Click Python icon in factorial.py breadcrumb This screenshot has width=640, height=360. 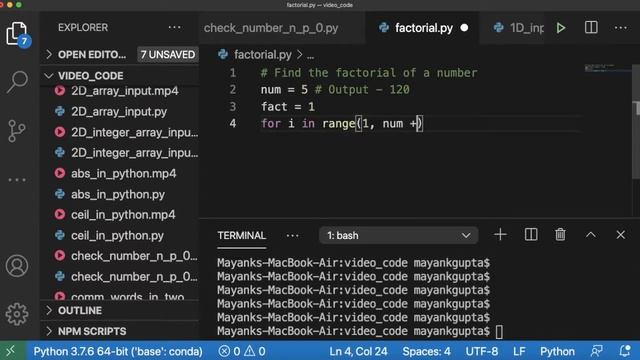point(223,54)
